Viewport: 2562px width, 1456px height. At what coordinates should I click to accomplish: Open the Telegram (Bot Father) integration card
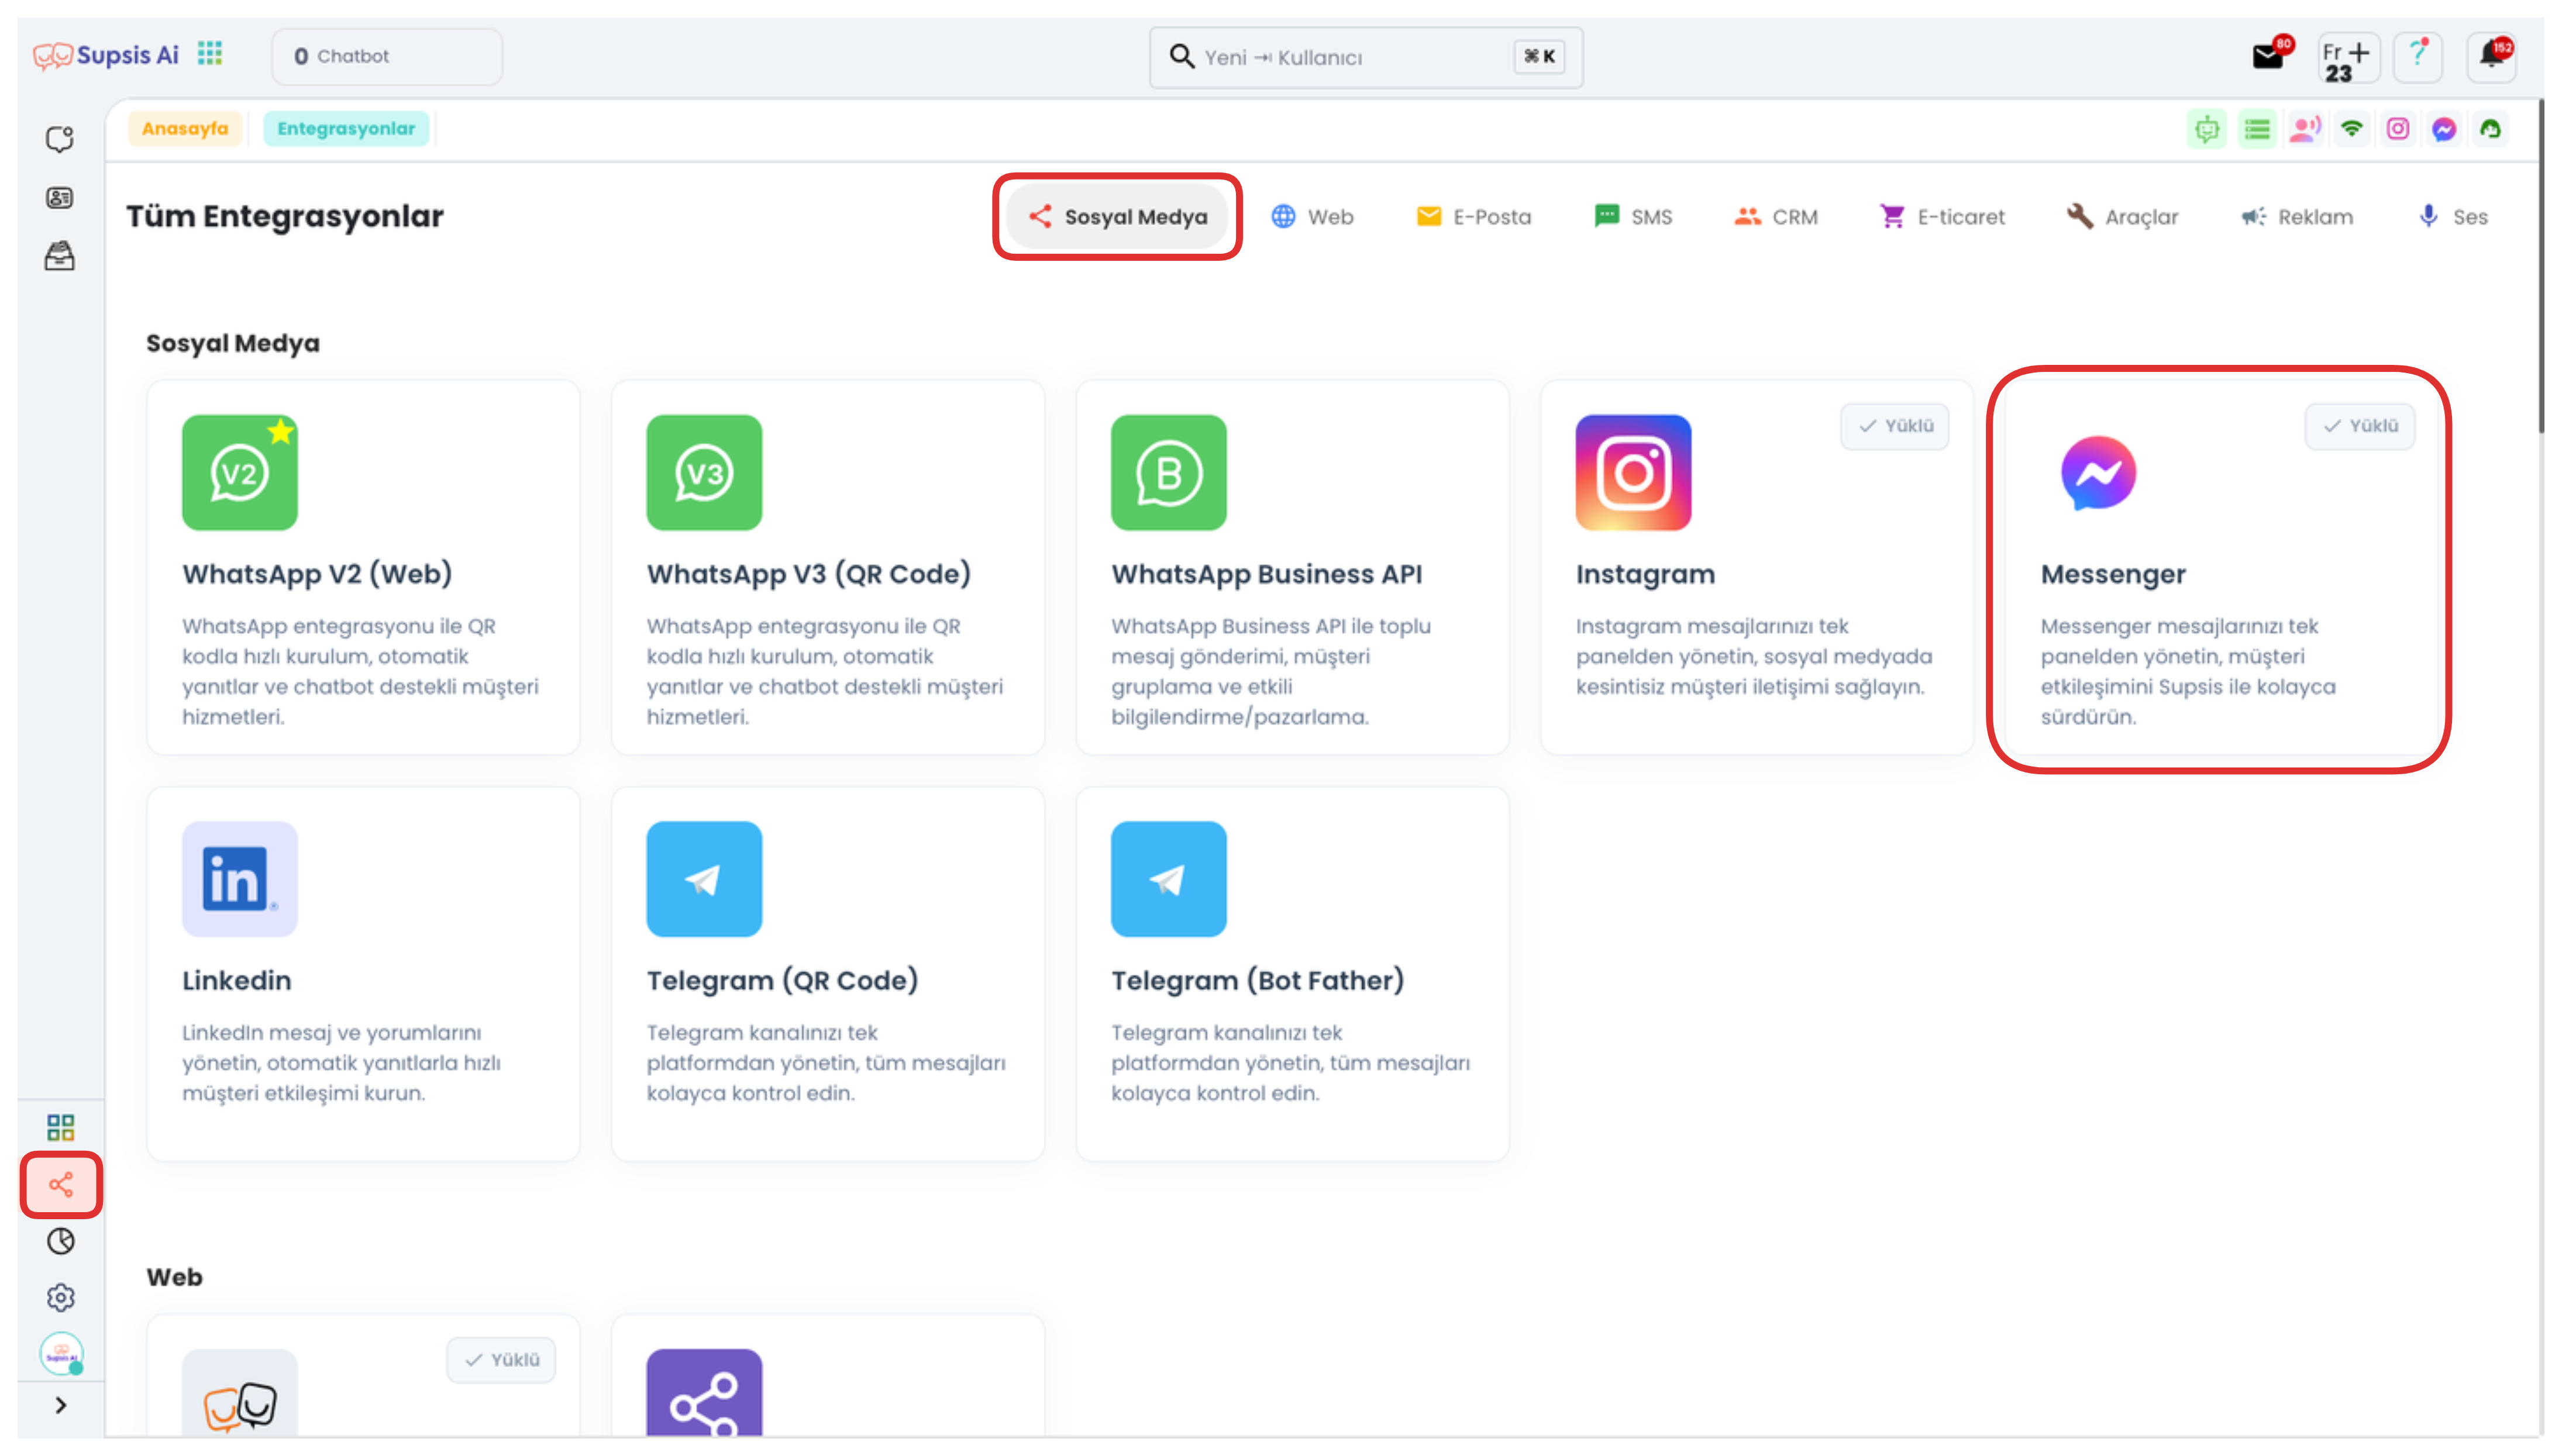click(x=1292, y=974)
